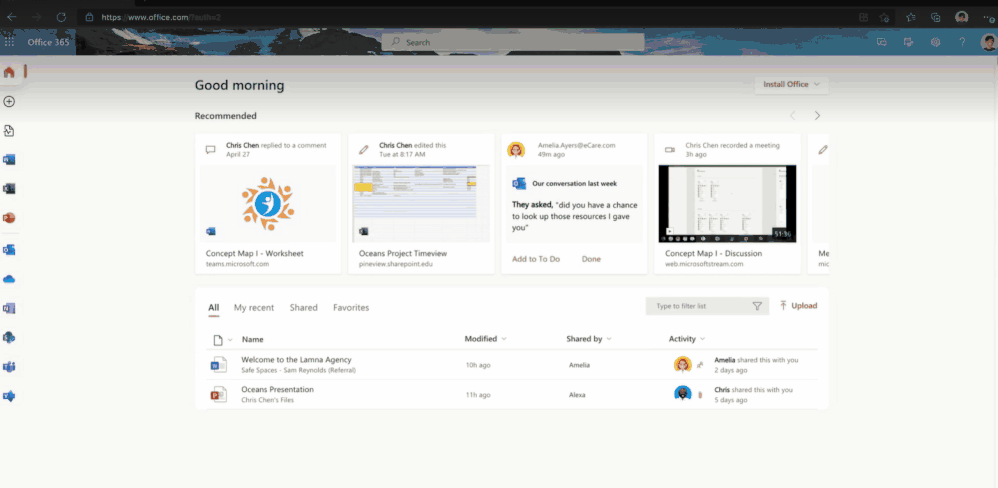998x488 pixels.
Task: Open My Content document icon in sidebar
Action: pyautogui.click(x=9, y=131)
